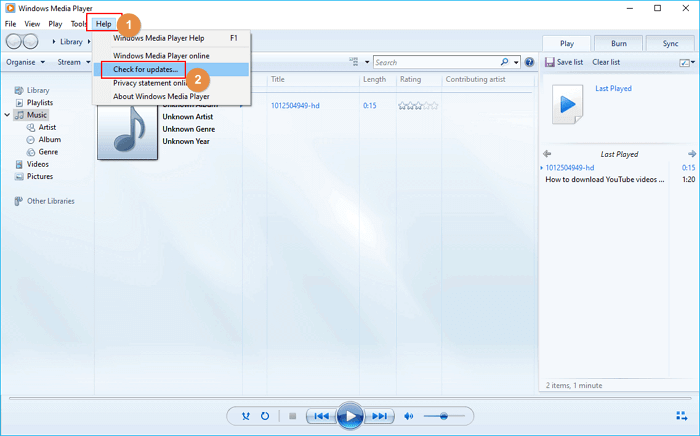Viewport: 700px width, 436px height.
Task: Open the Organise dropdown
Action: tap(25, 62)
